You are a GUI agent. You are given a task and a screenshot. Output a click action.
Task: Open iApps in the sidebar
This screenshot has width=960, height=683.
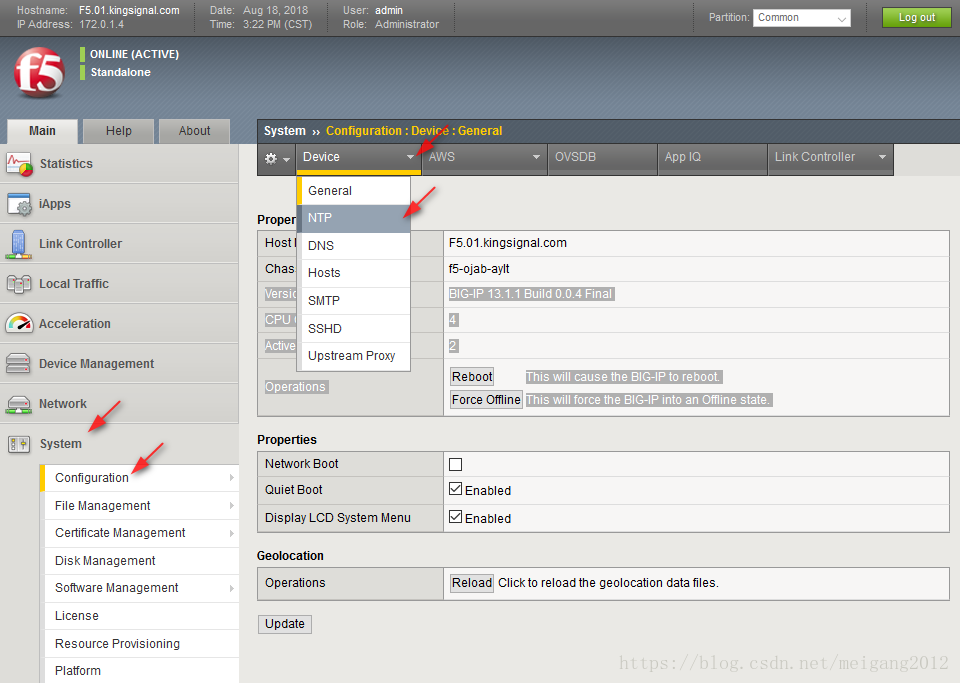[119, 204]
